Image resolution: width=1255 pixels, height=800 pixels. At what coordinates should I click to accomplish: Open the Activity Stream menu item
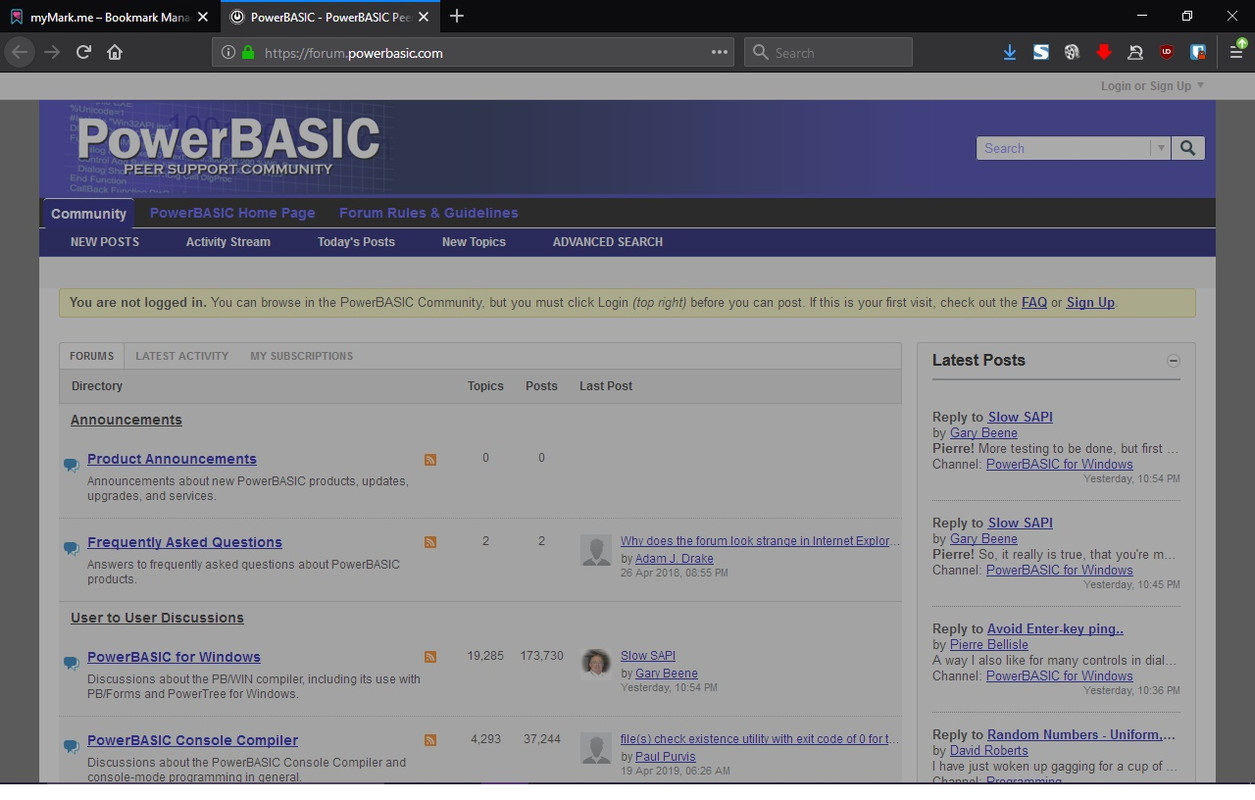point(228,242)
